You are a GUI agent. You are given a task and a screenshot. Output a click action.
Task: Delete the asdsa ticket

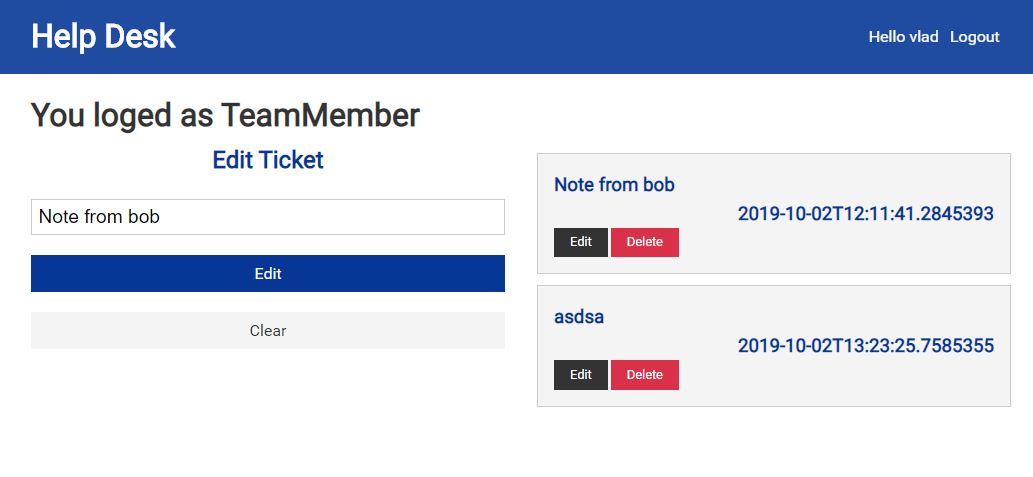pyautogui.click(x=644, y=375)
